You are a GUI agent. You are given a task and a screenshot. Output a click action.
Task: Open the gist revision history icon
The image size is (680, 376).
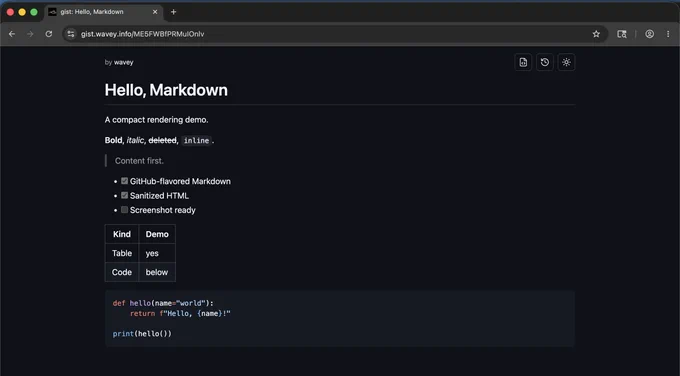tap(545, 62)
